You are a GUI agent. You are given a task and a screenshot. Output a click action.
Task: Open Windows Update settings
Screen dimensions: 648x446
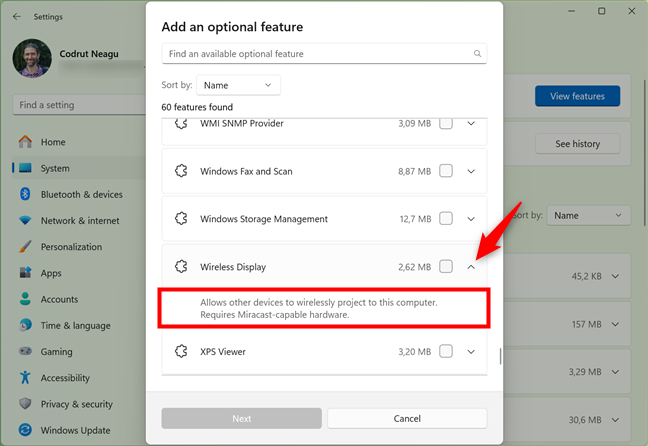coord(79,430)
